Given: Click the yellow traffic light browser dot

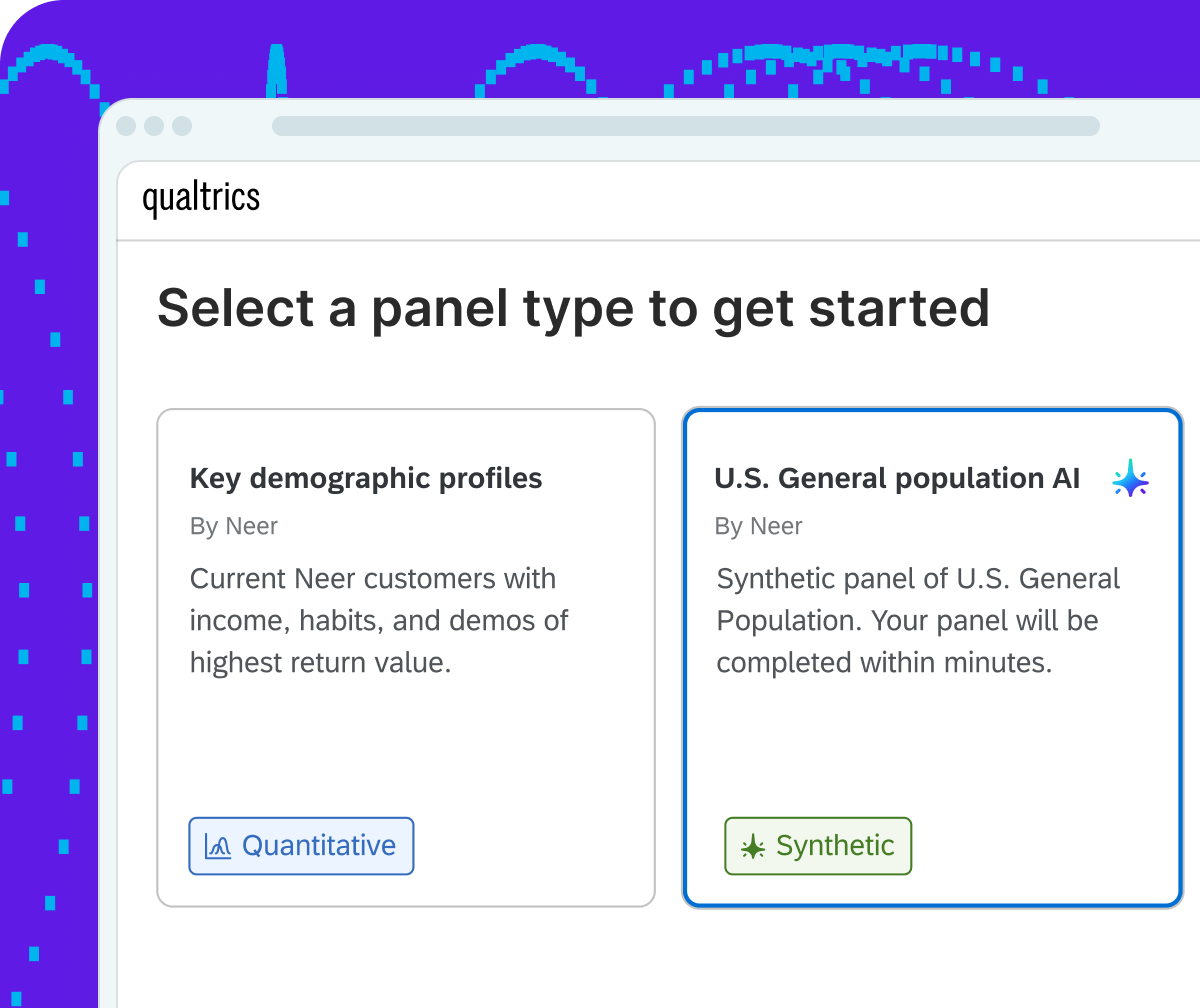Looking at the screenshot, I should (153, 126).
